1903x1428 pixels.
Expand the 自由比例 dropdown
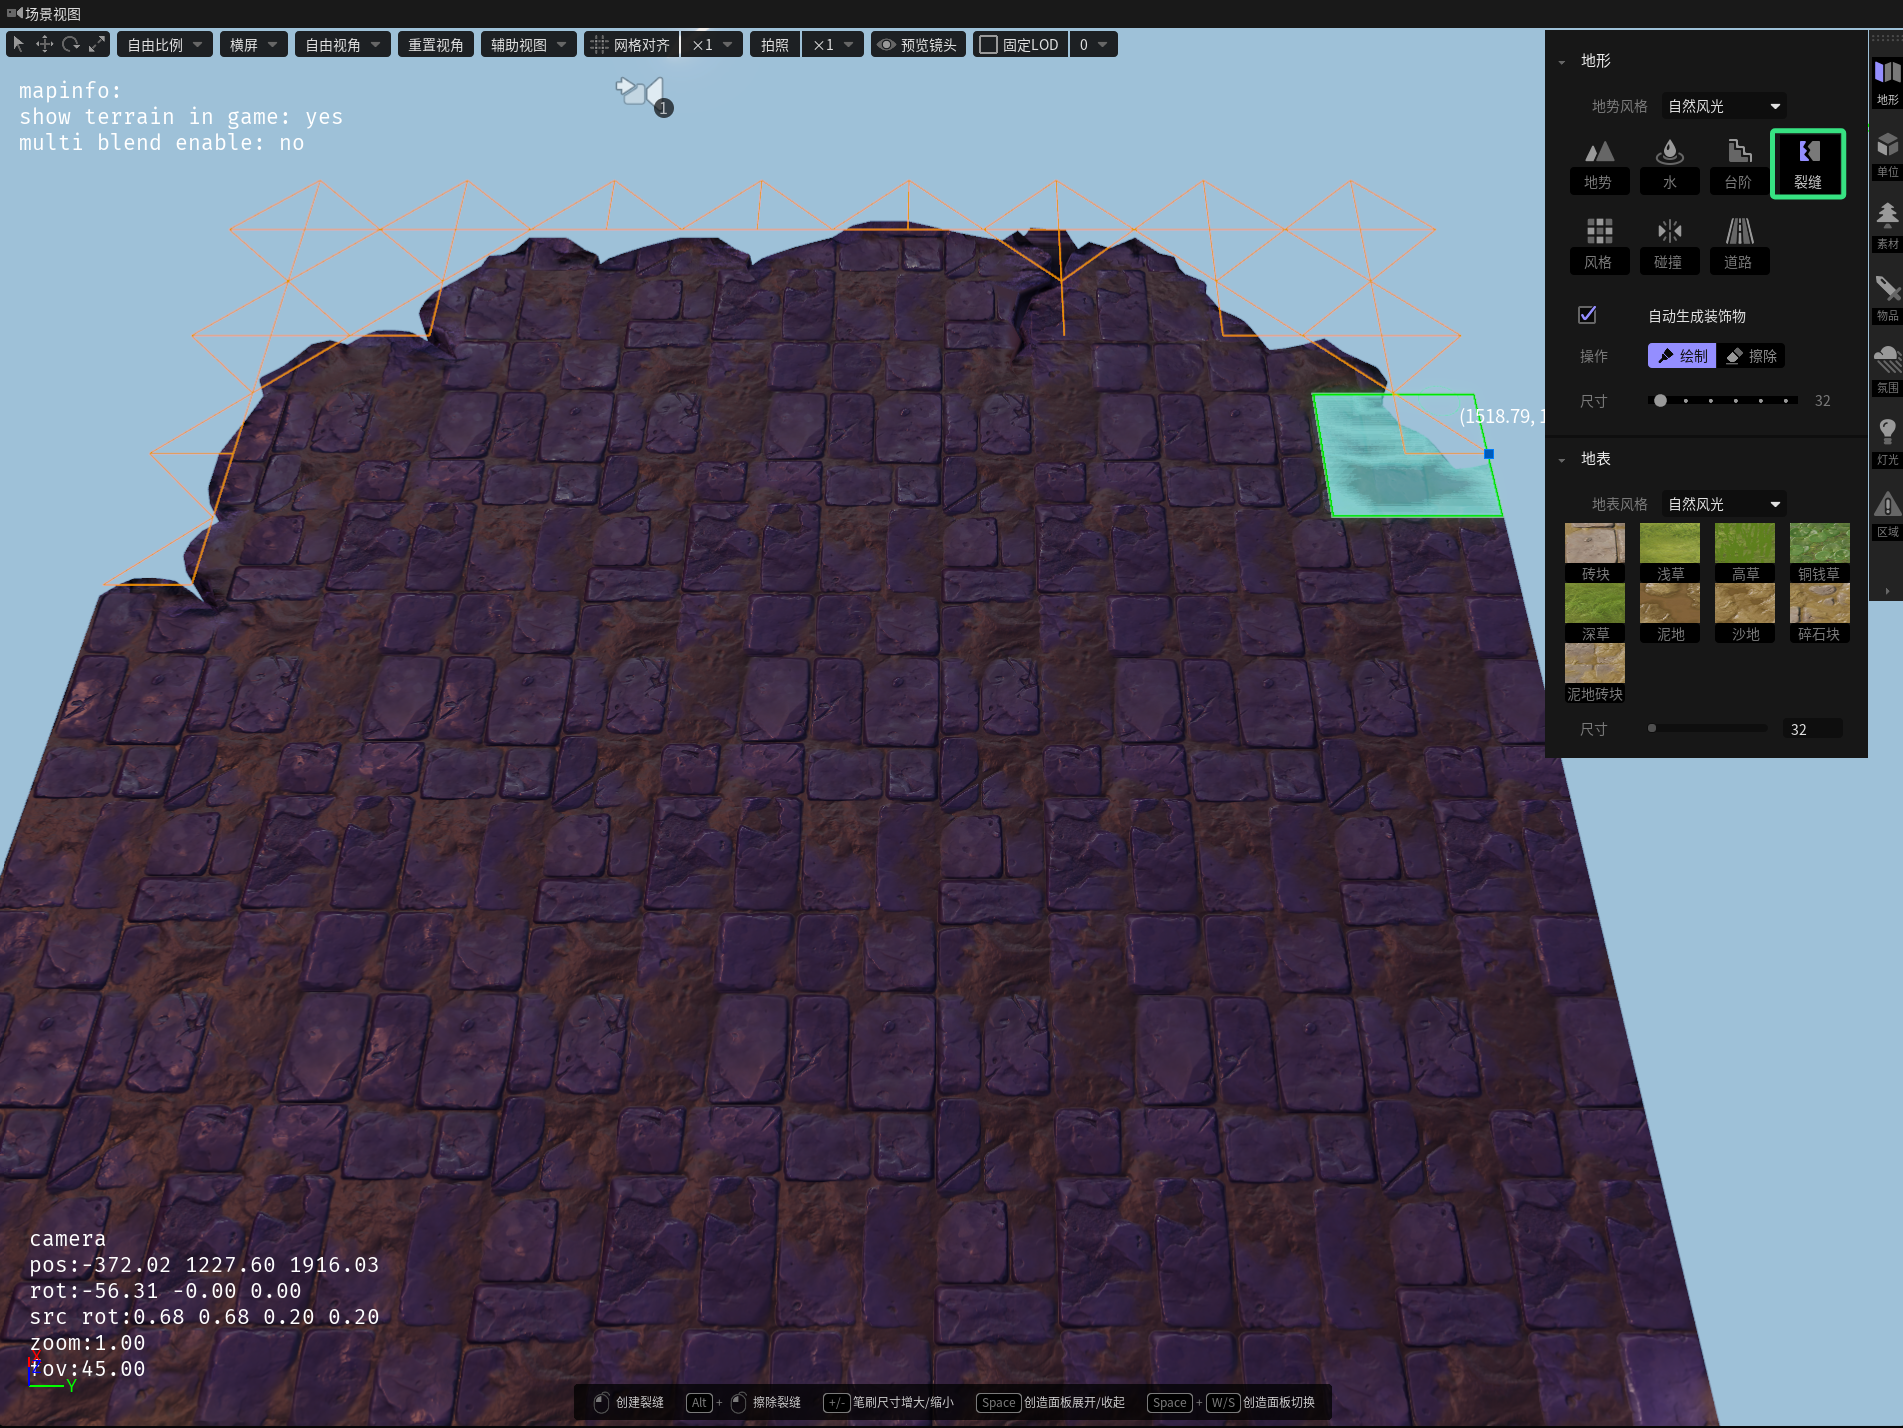165,45
